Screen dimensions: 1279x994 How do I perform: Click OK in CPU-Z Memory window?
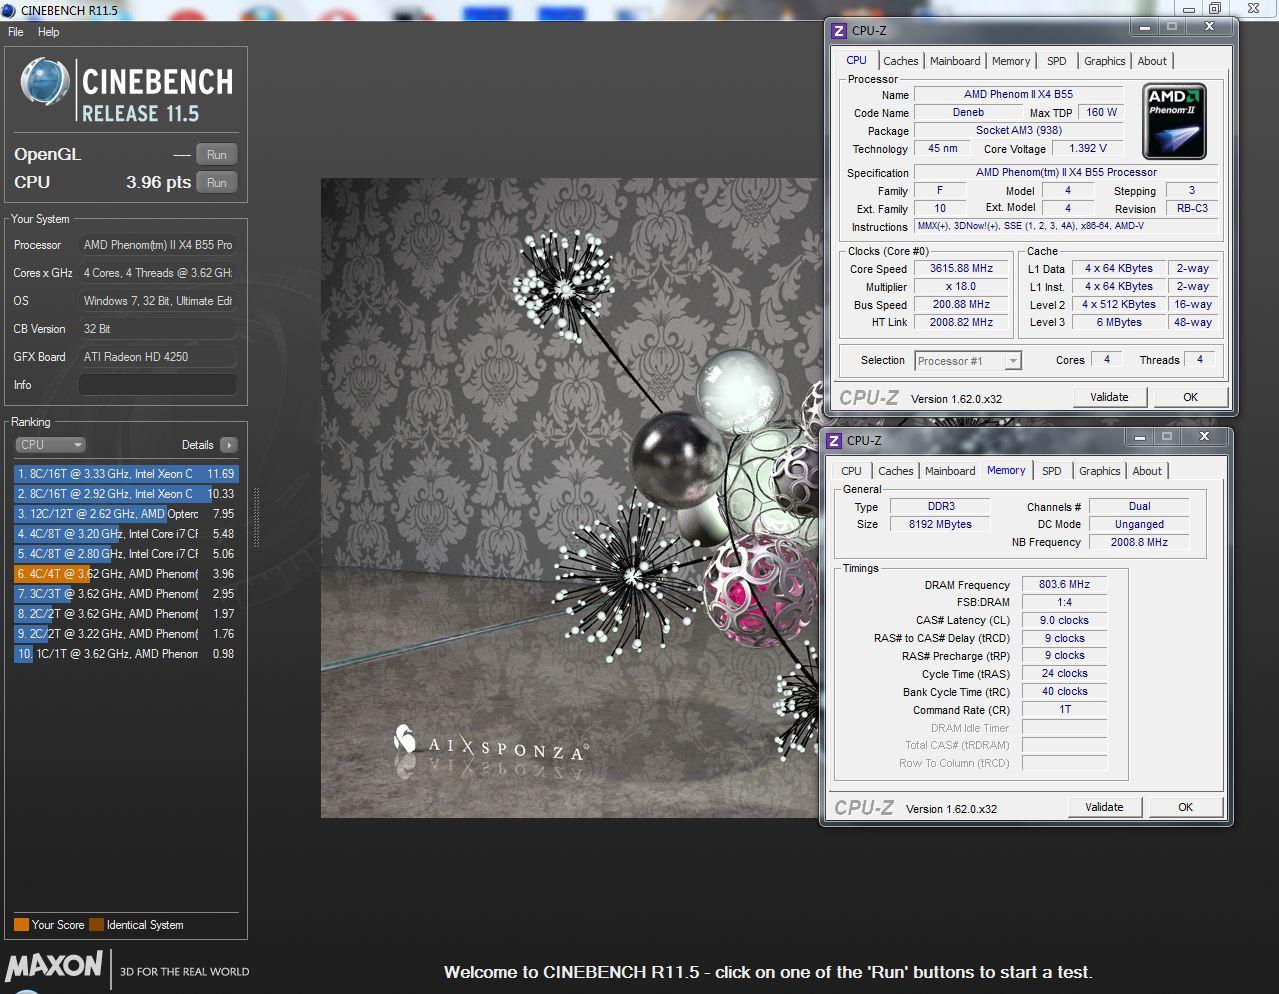coord(1185,807)
